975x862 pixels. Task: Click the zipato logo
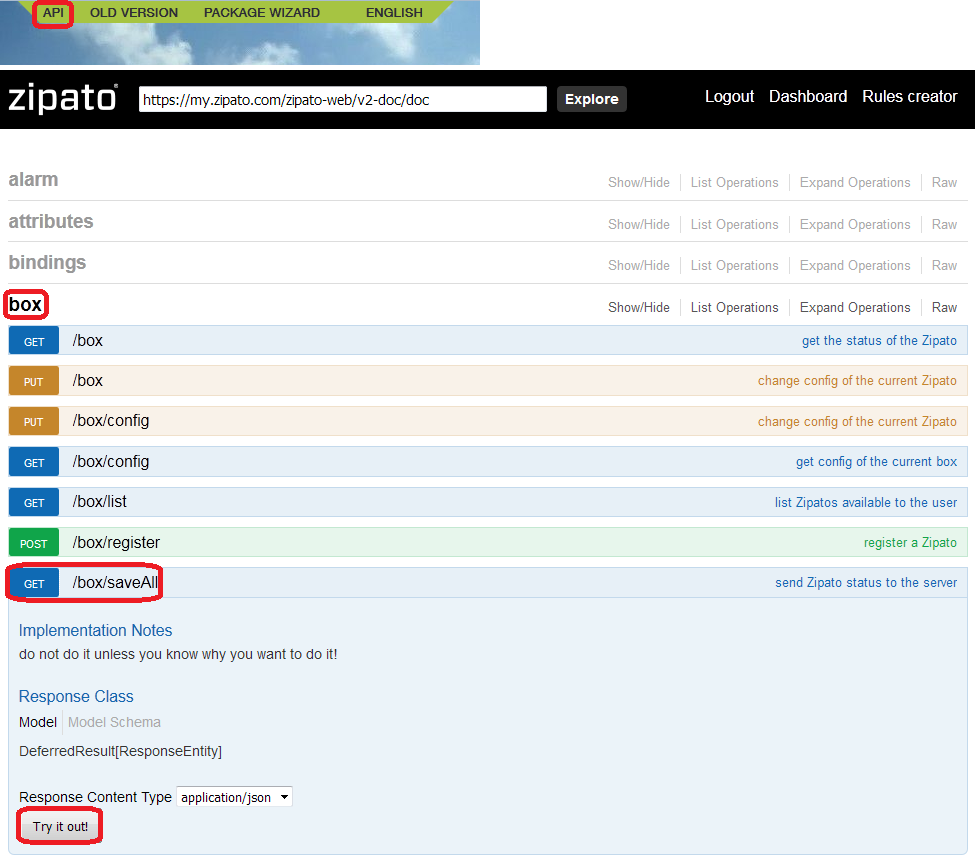(x=62, y=98)
